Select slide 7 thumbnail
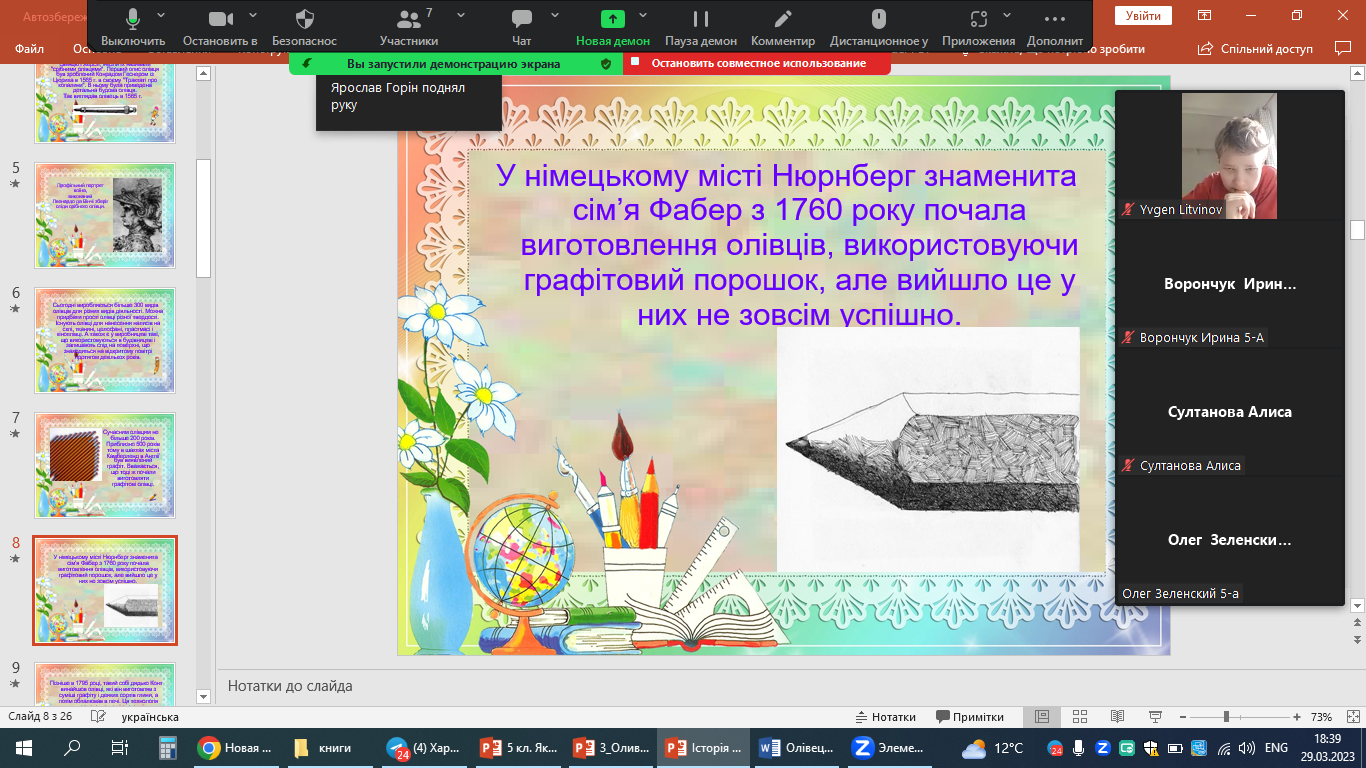Viewport: 1366px width, 768px height. (x=105, y=465)
